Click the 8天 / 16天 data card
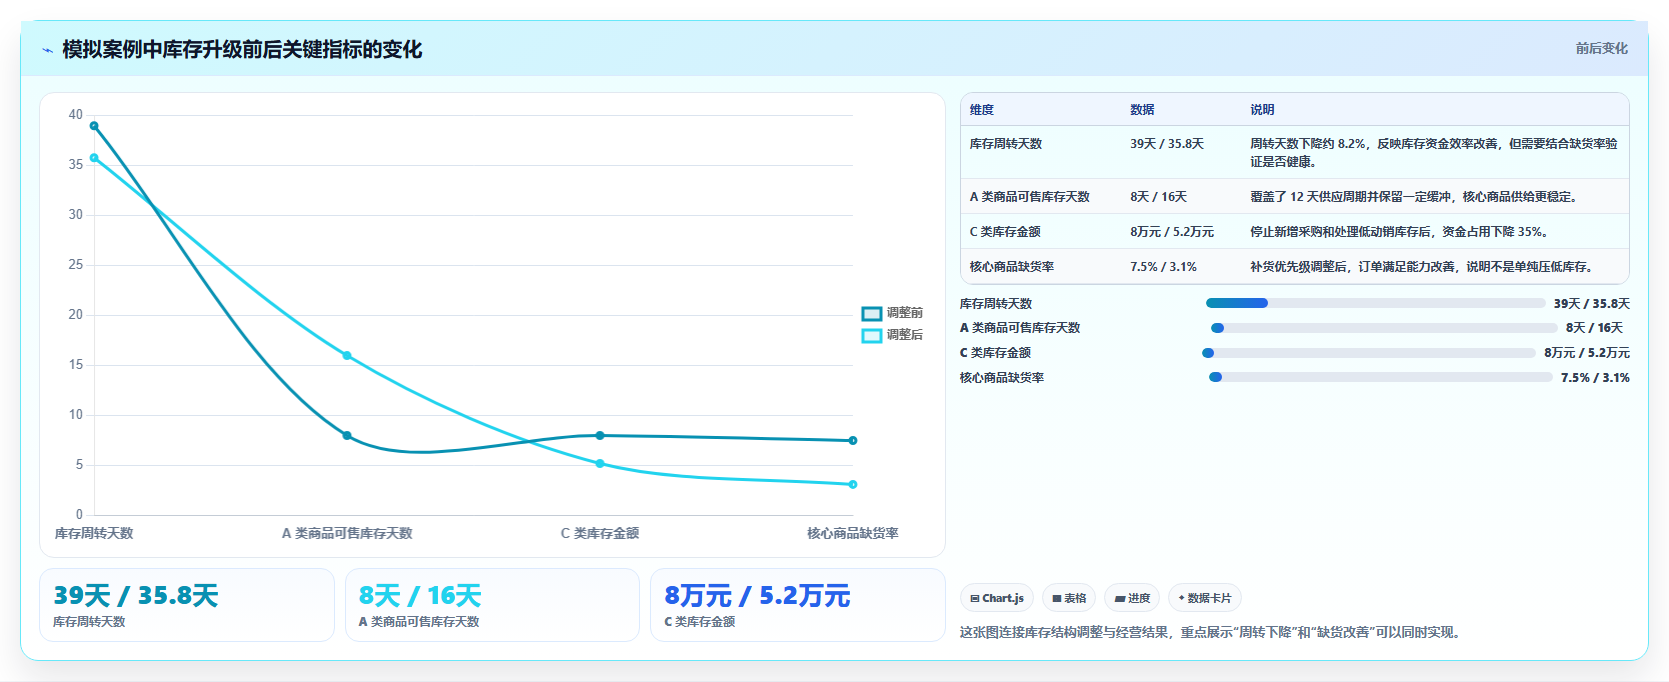 click(x=492, y=605)
